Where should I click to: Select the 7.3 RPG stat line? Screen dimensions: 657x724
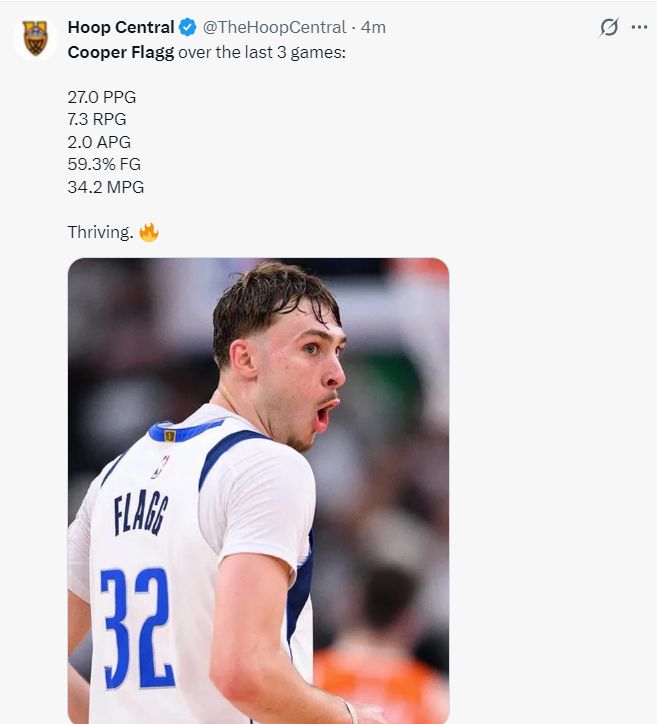pyautogui.click(x=97, y=119)
